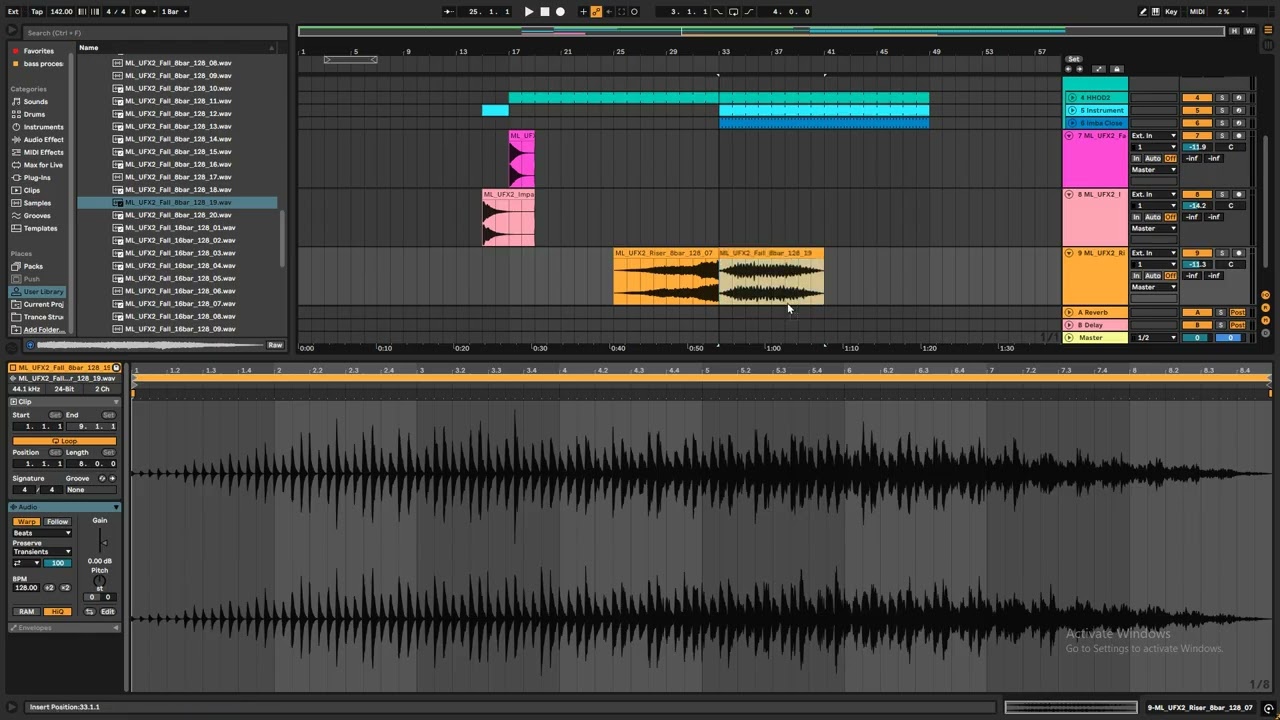This screenshot has height=720, width=1280.
Task: Fold track 9 ML_UFX2_Ri
Action: [1069, 253]
